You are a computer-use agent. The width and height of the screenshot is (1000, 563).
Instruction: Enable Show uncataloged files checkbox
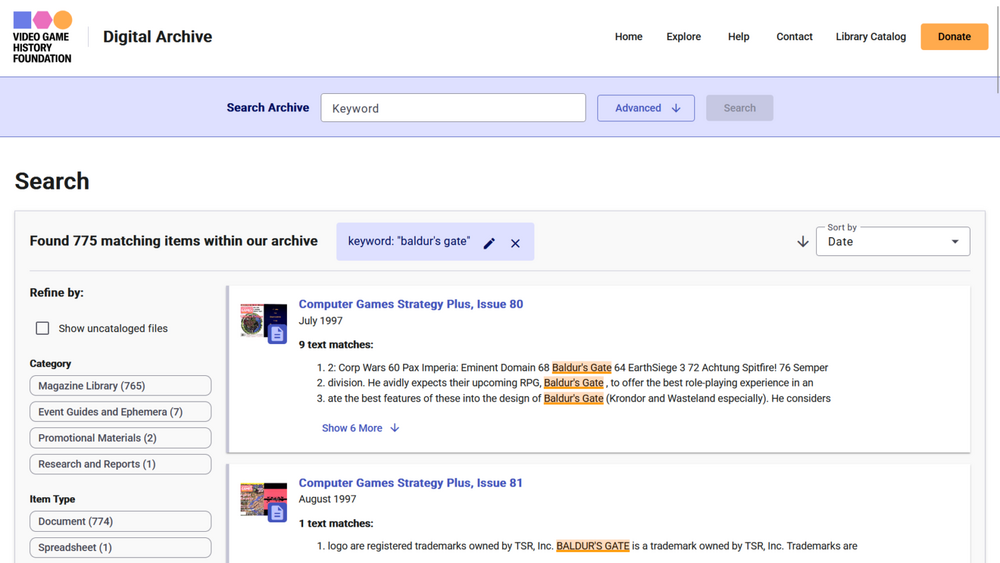pyautogui.click(x=42, y=328)
